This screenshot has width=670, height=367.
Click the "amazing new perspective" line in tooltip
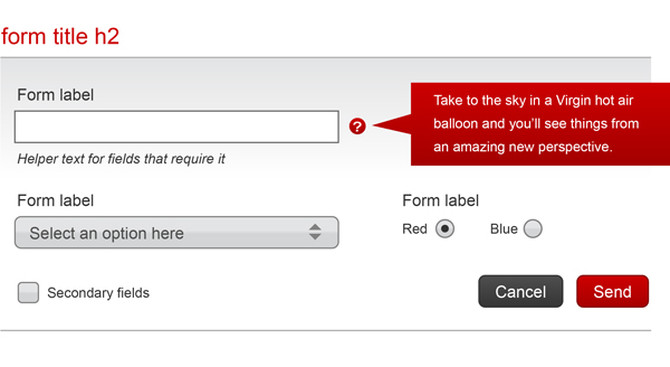[x=523, y=147]
